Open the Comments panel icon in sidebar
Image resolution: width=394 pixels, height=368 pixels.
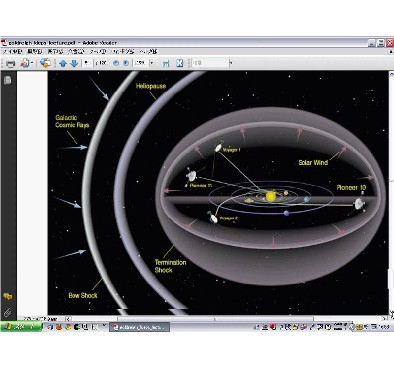tap(7, 296)
